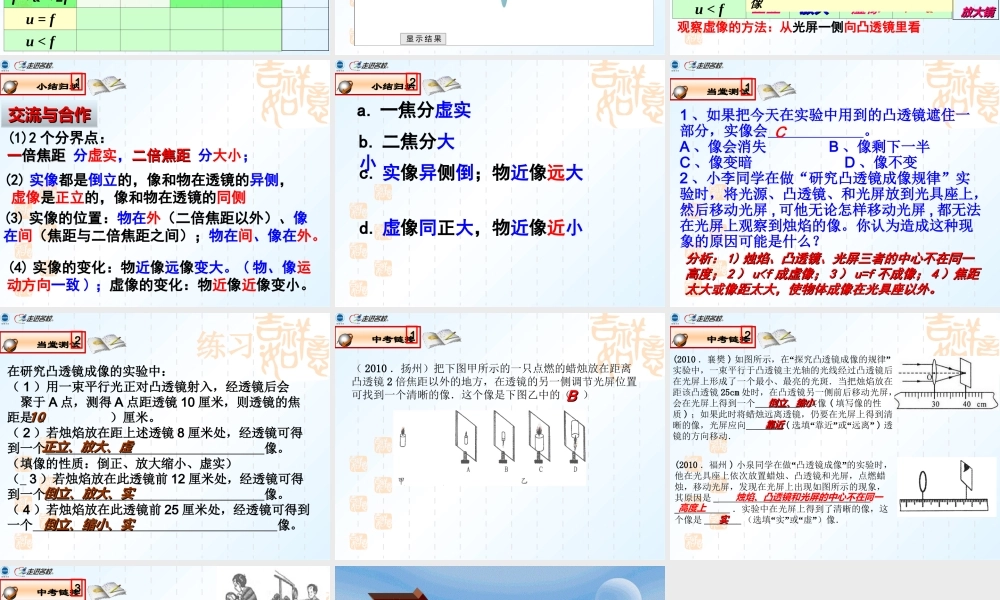
Task: Click the book icon on 当堂测试 2 slide
Action: (x=107, y=343)
